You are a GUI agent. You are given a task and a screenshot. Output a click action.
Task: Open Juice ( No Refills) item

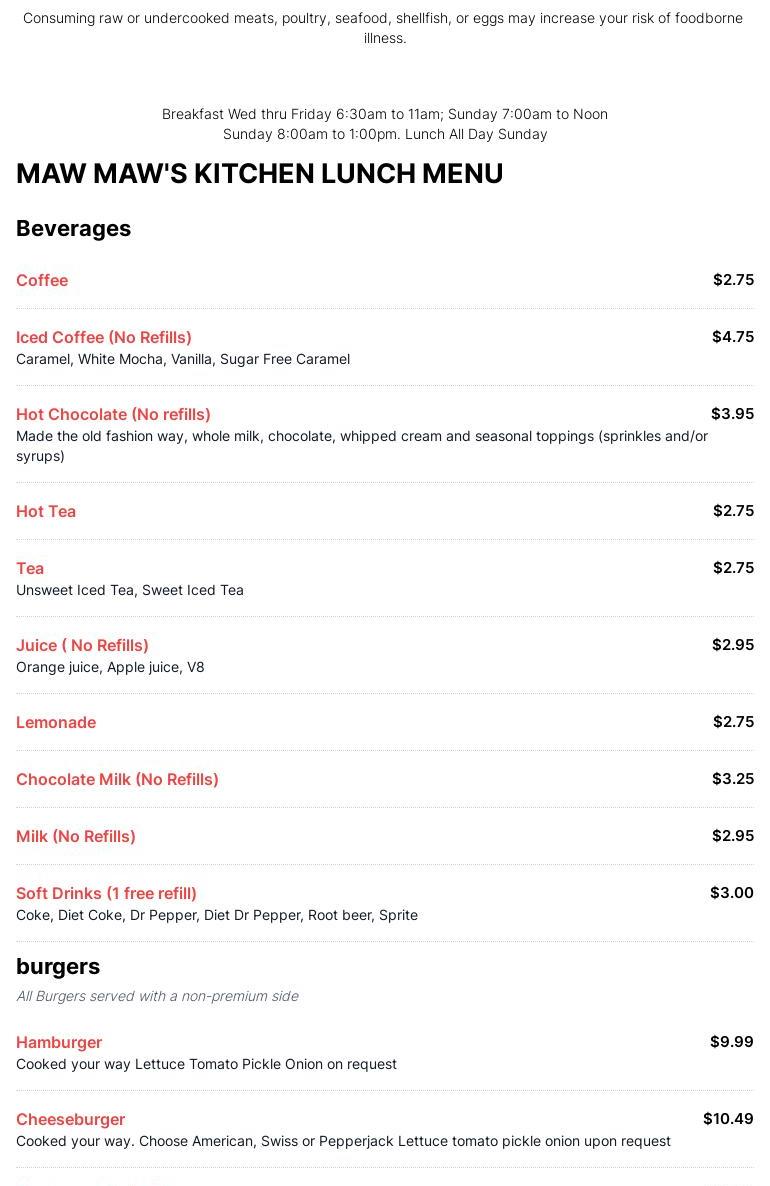point(82,645)
